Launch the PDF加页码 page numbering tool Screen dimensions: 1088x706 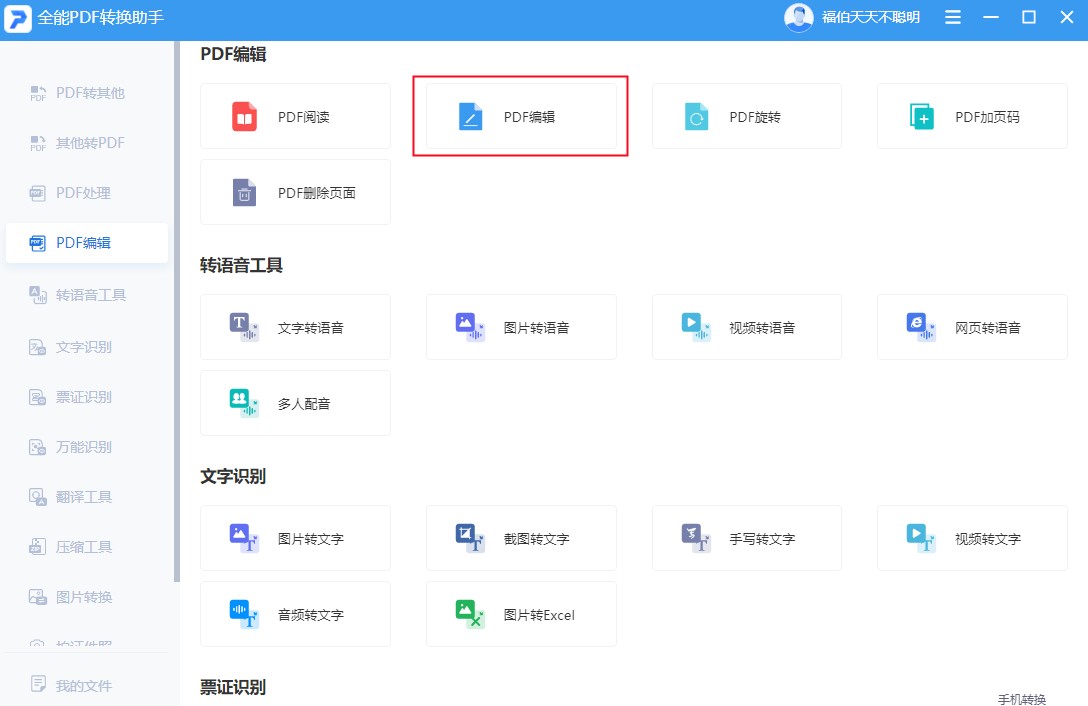click(x=971, y=115)
